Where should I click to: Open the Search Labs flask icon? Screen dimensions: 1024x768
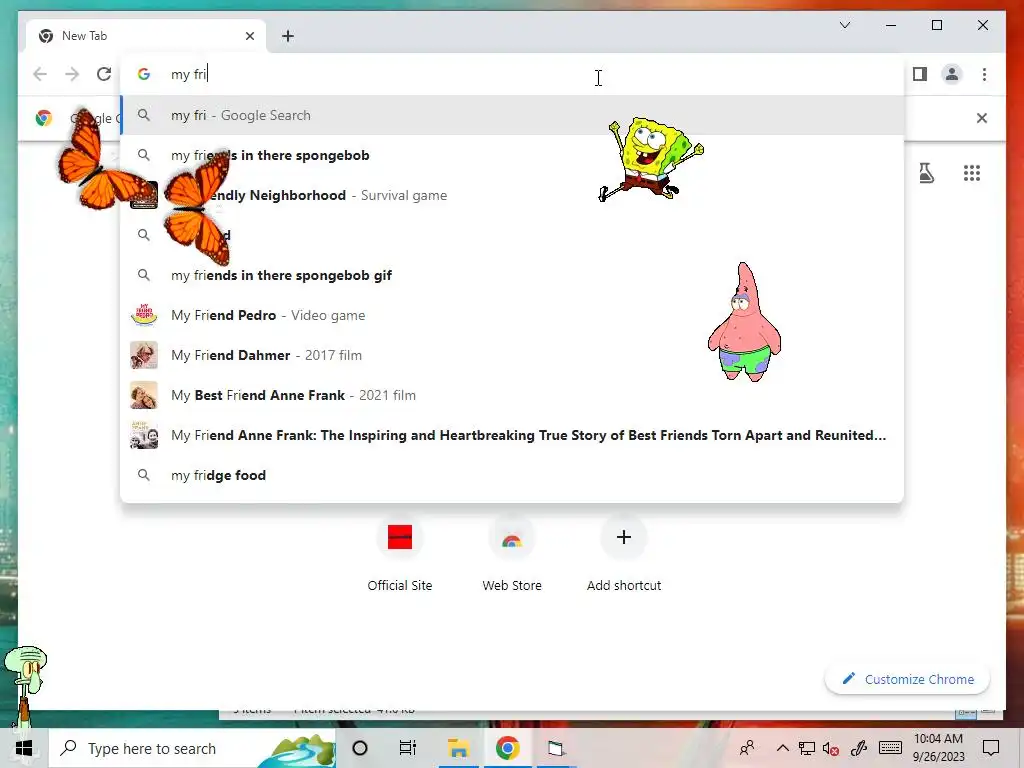point(926,173)
